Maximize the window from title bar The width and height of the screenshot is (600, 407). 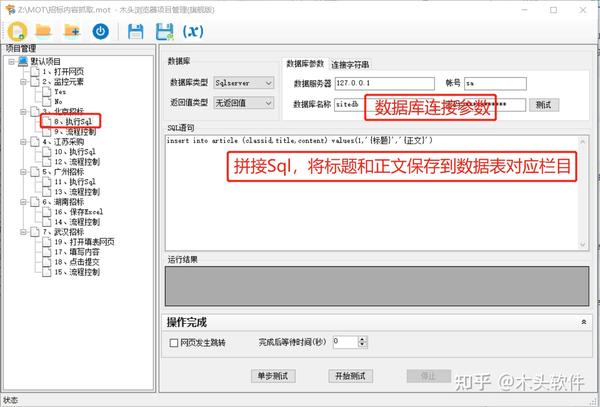click(x=553, y=10)
